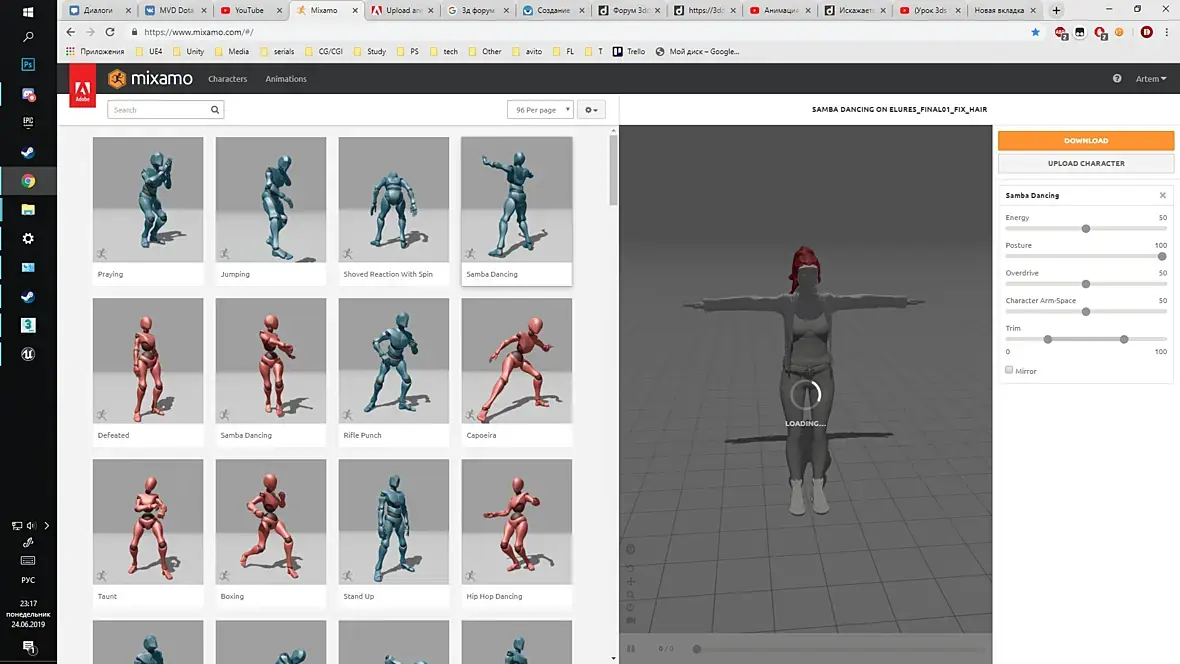
Task: Click the Upload Character button
Action: pyautogui.click(x=1086, y=163)
